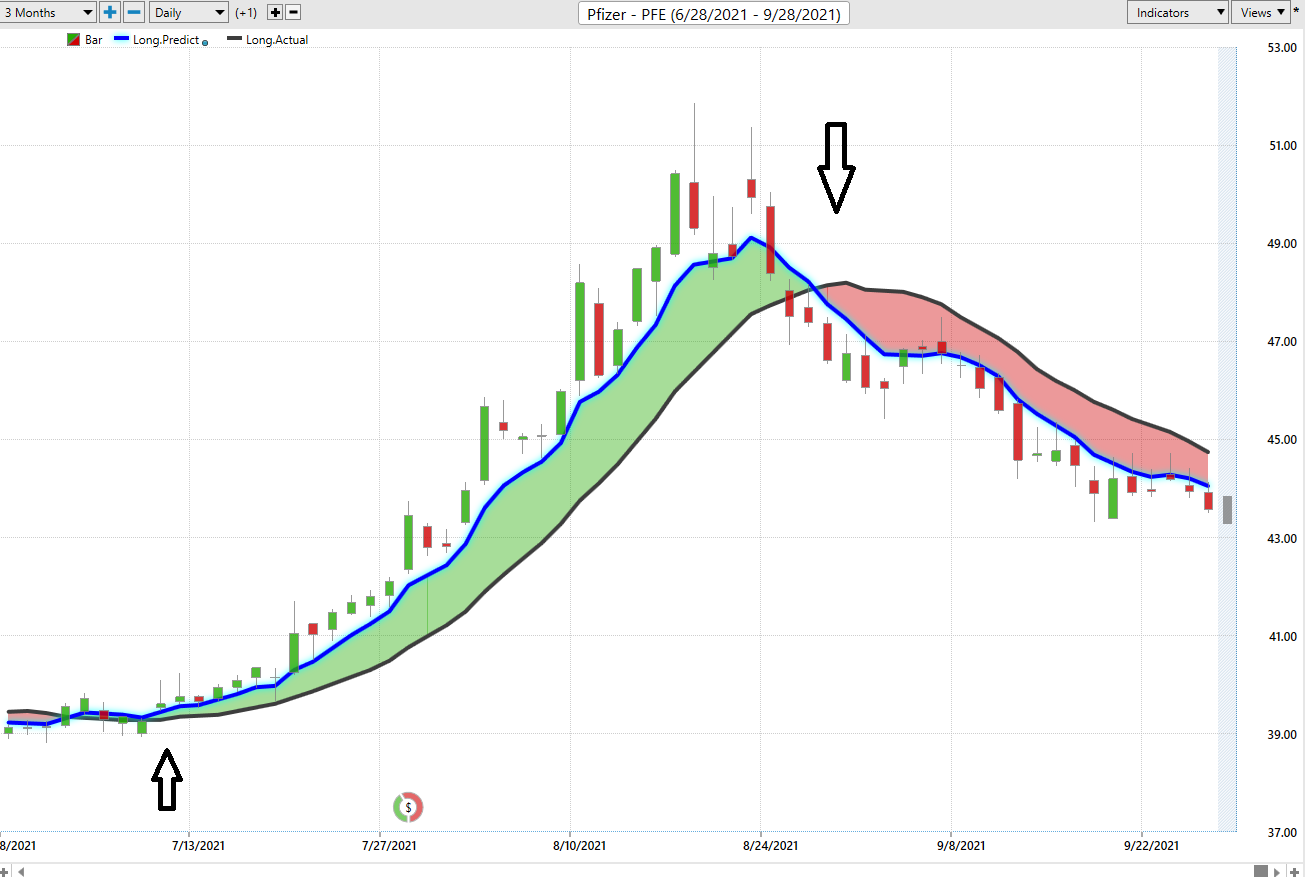The width and height of the screenshot is (1305, 877).
Task: Click the black minus forecast decrement button
Action: click(x=293, y=13)
